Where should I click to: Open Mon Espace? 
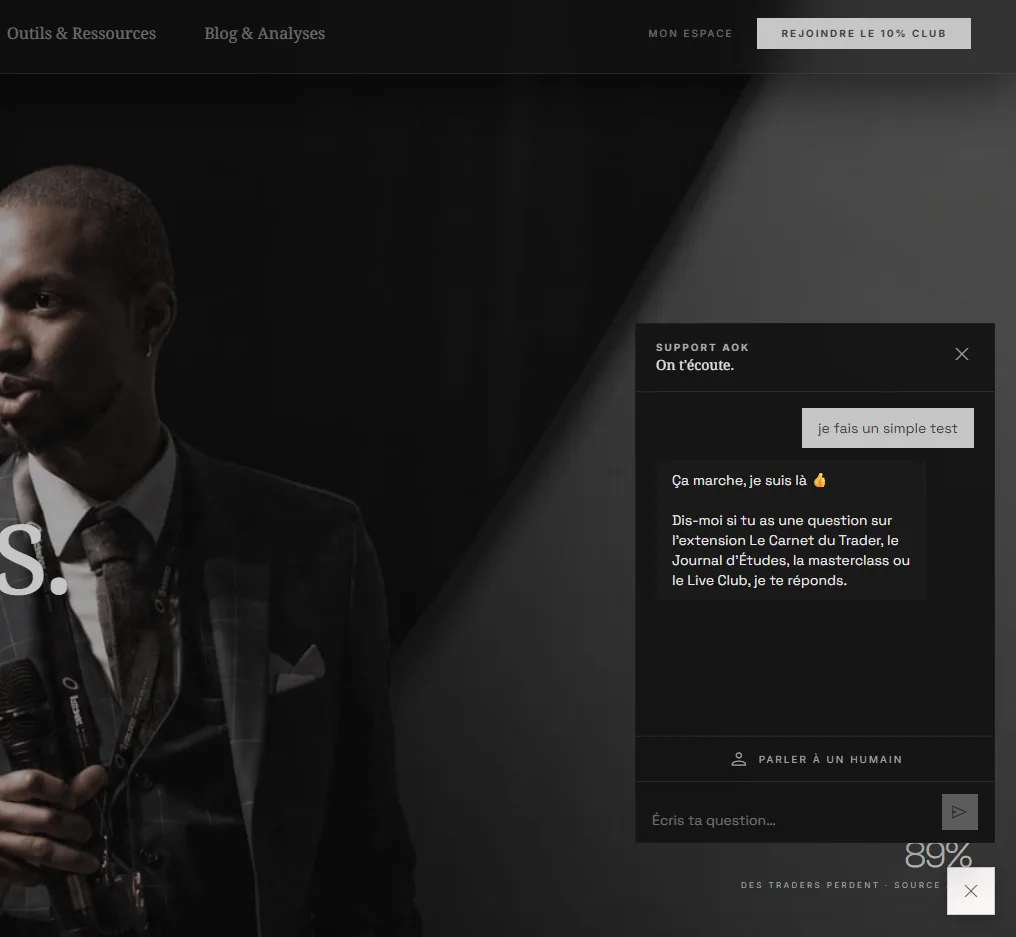pyautogui.click(x=690, y=34)
